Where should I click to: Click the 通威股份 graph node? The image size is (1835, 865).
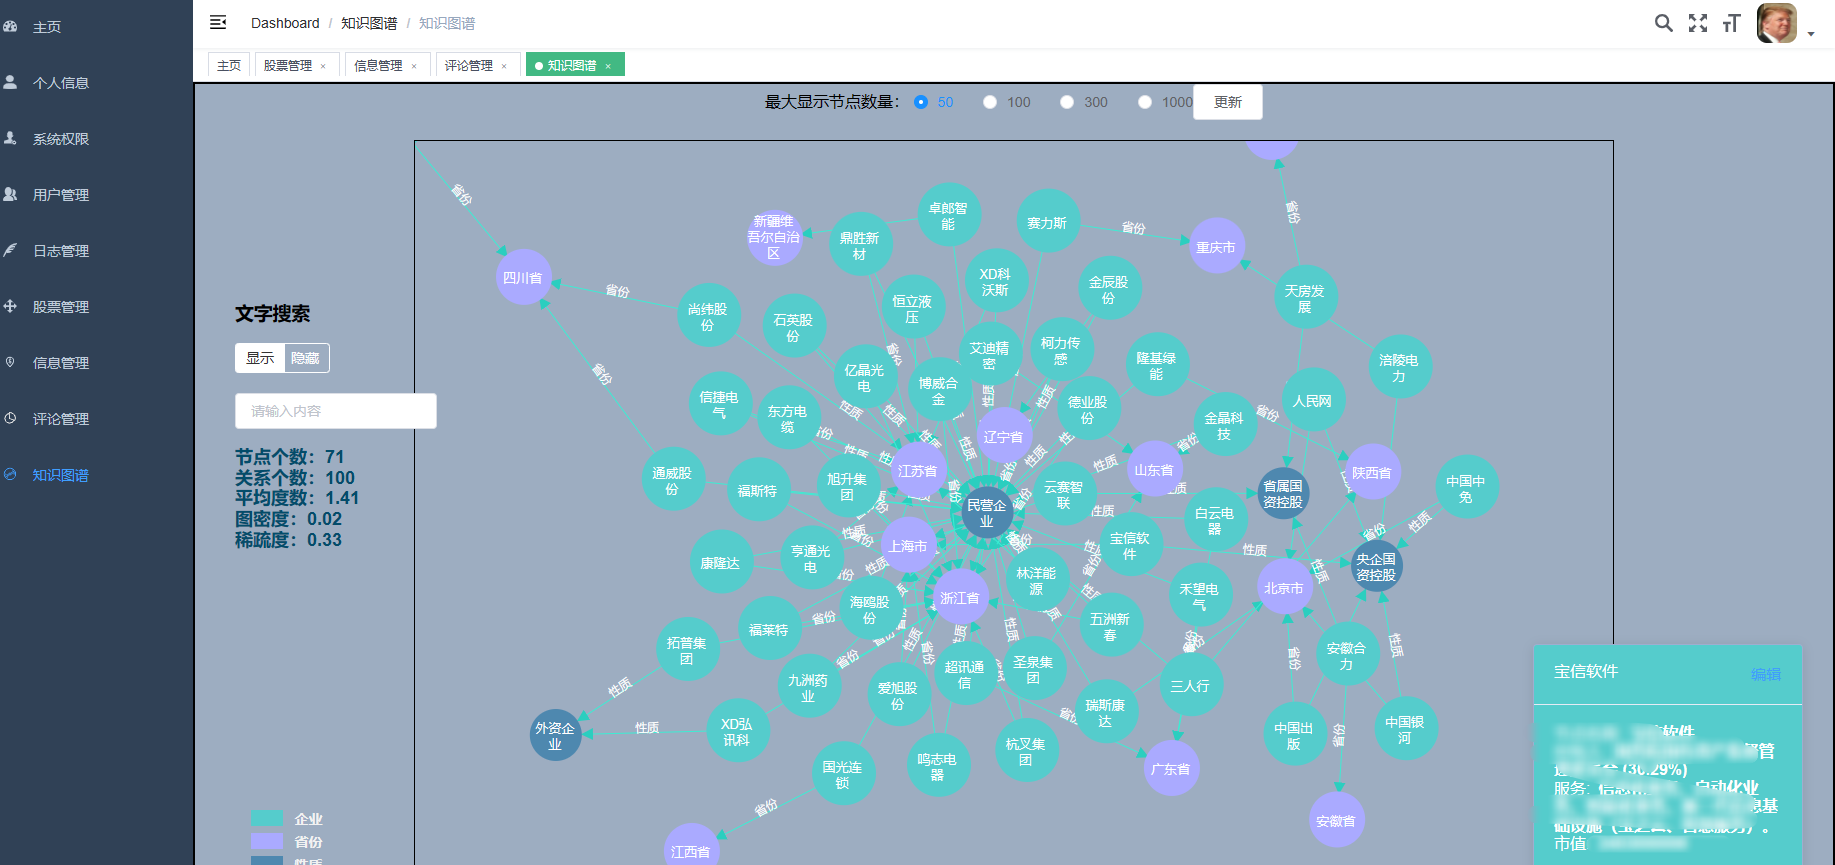coord(672,480)
